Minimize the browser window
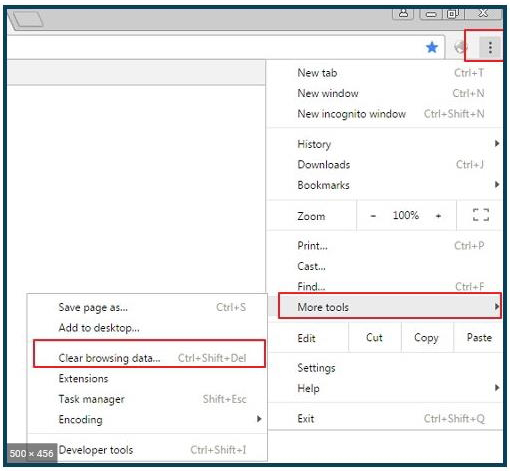This screenshot has height=471, width=510. (431, 14)
